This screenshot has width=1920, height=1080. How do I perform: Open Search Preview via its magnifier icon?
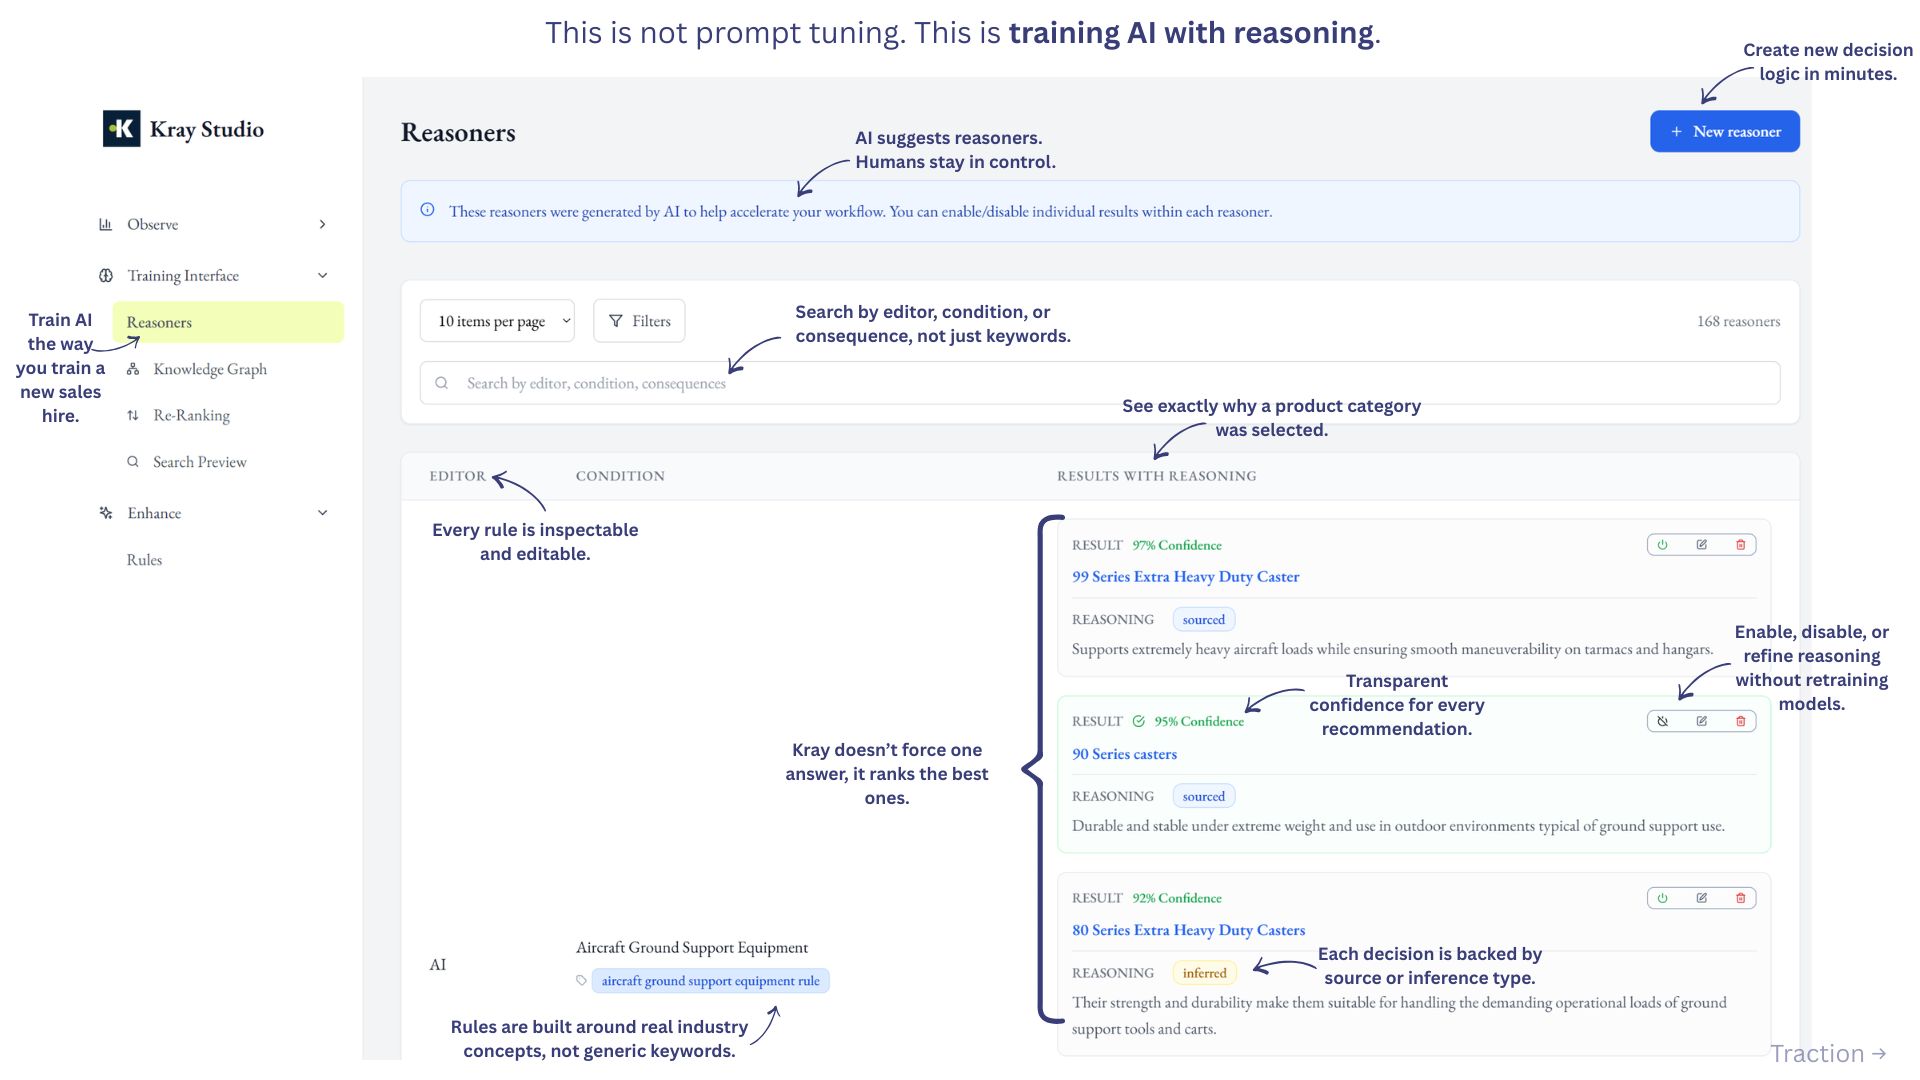click(x=134, y=461)
